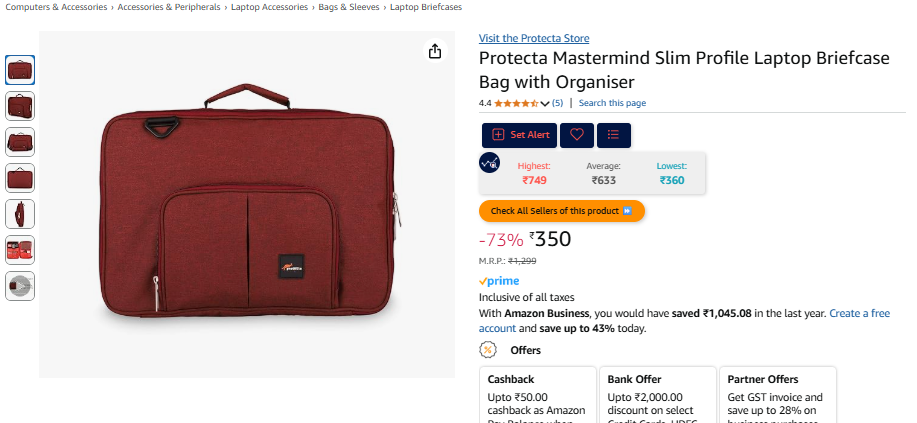Add to wishlist with heart icon
This screenshot has height=423, width=917.
[x=577, y=135]
